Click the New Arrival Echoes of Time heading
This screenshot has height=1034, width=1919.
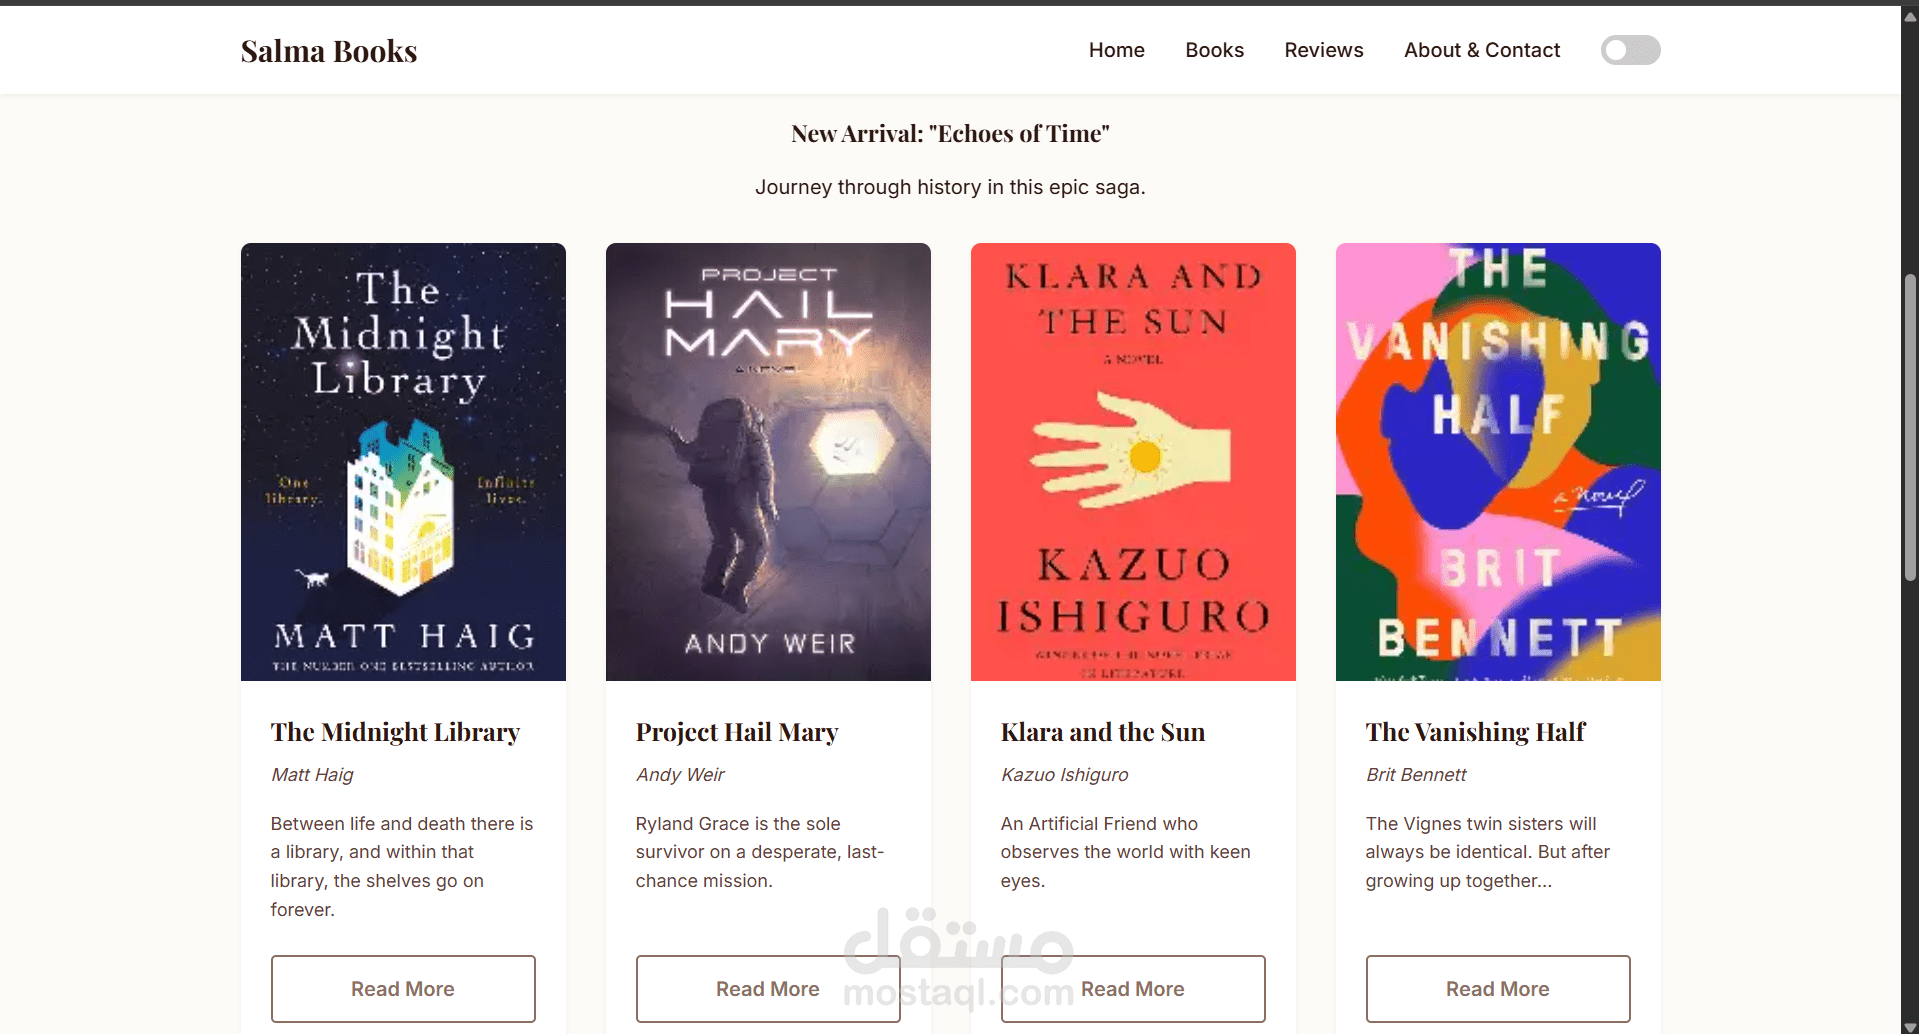(x=950, y=134)
